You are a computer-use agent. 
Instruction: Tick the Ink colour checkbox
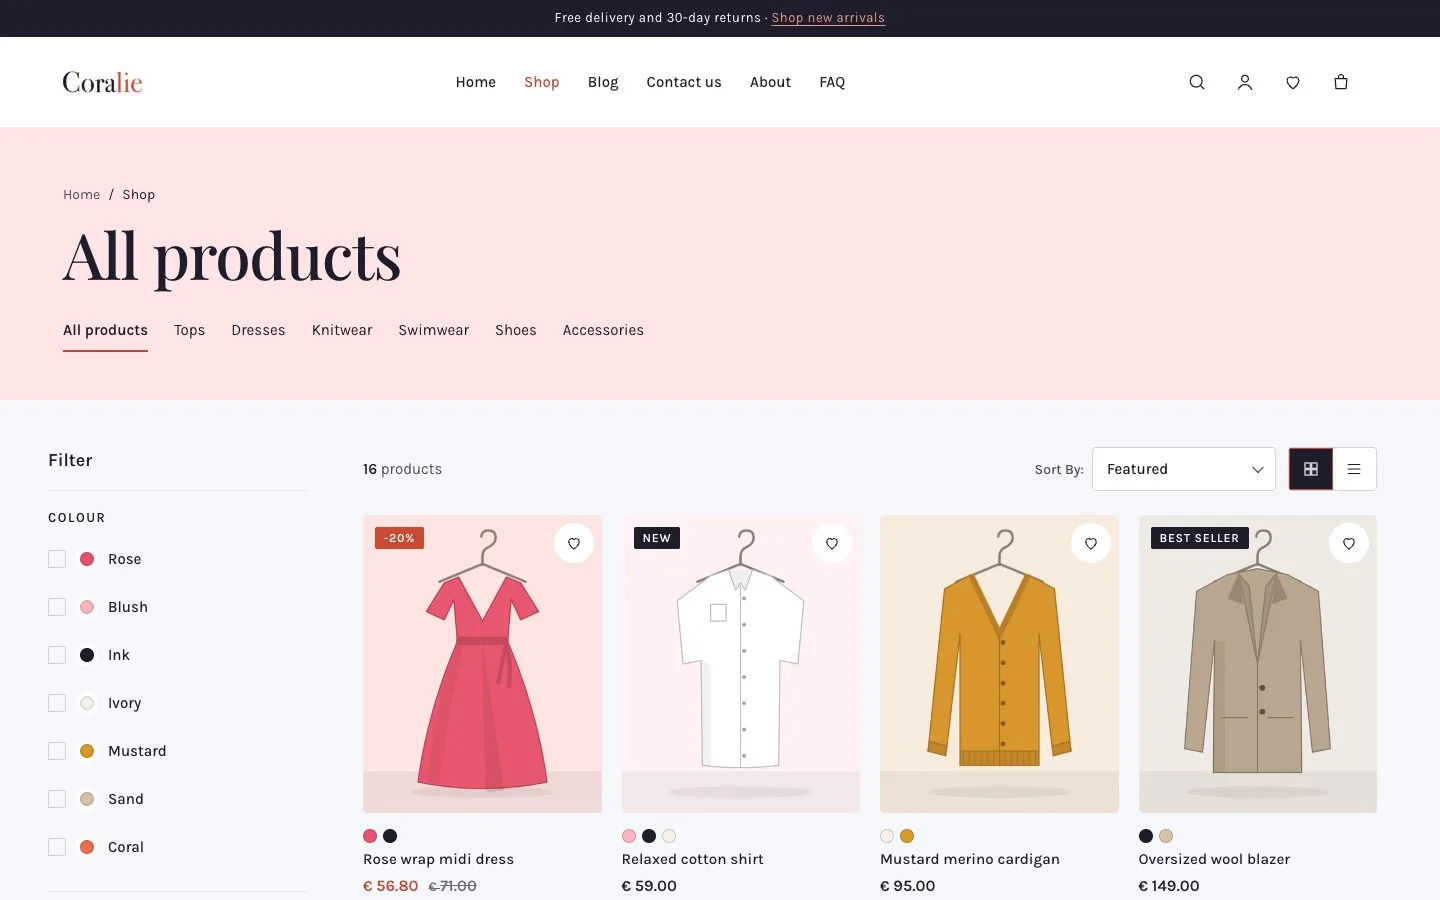click(x=57, y=655)
